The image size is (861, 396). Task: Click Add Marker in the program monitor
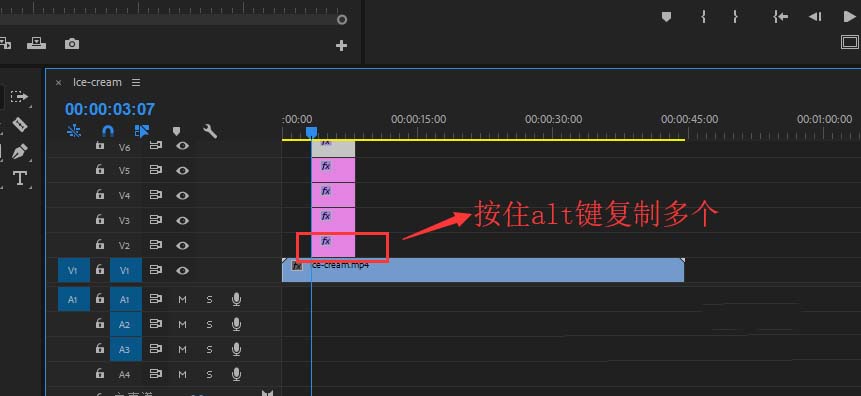click(666, 17)
